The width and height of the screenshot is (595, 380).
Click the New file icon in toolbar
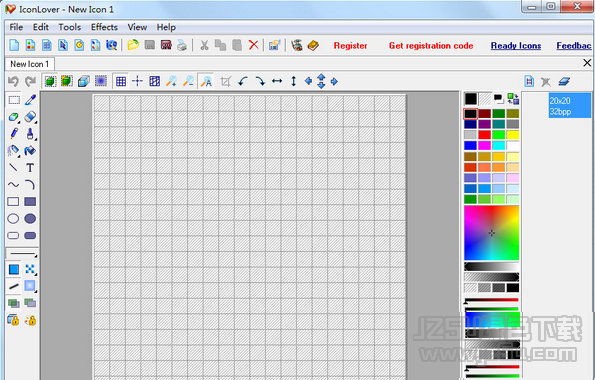pos(14,45)
